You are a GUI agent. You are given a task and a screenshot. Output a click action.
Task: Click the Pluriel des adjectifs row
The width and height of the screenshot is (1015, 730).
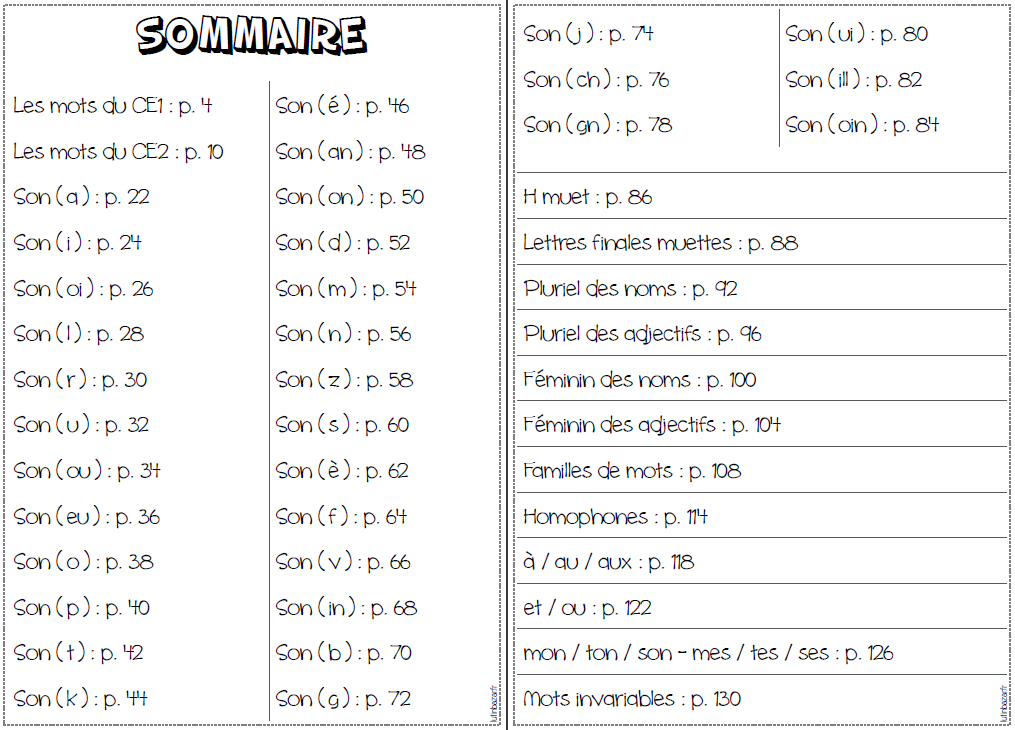762,333
